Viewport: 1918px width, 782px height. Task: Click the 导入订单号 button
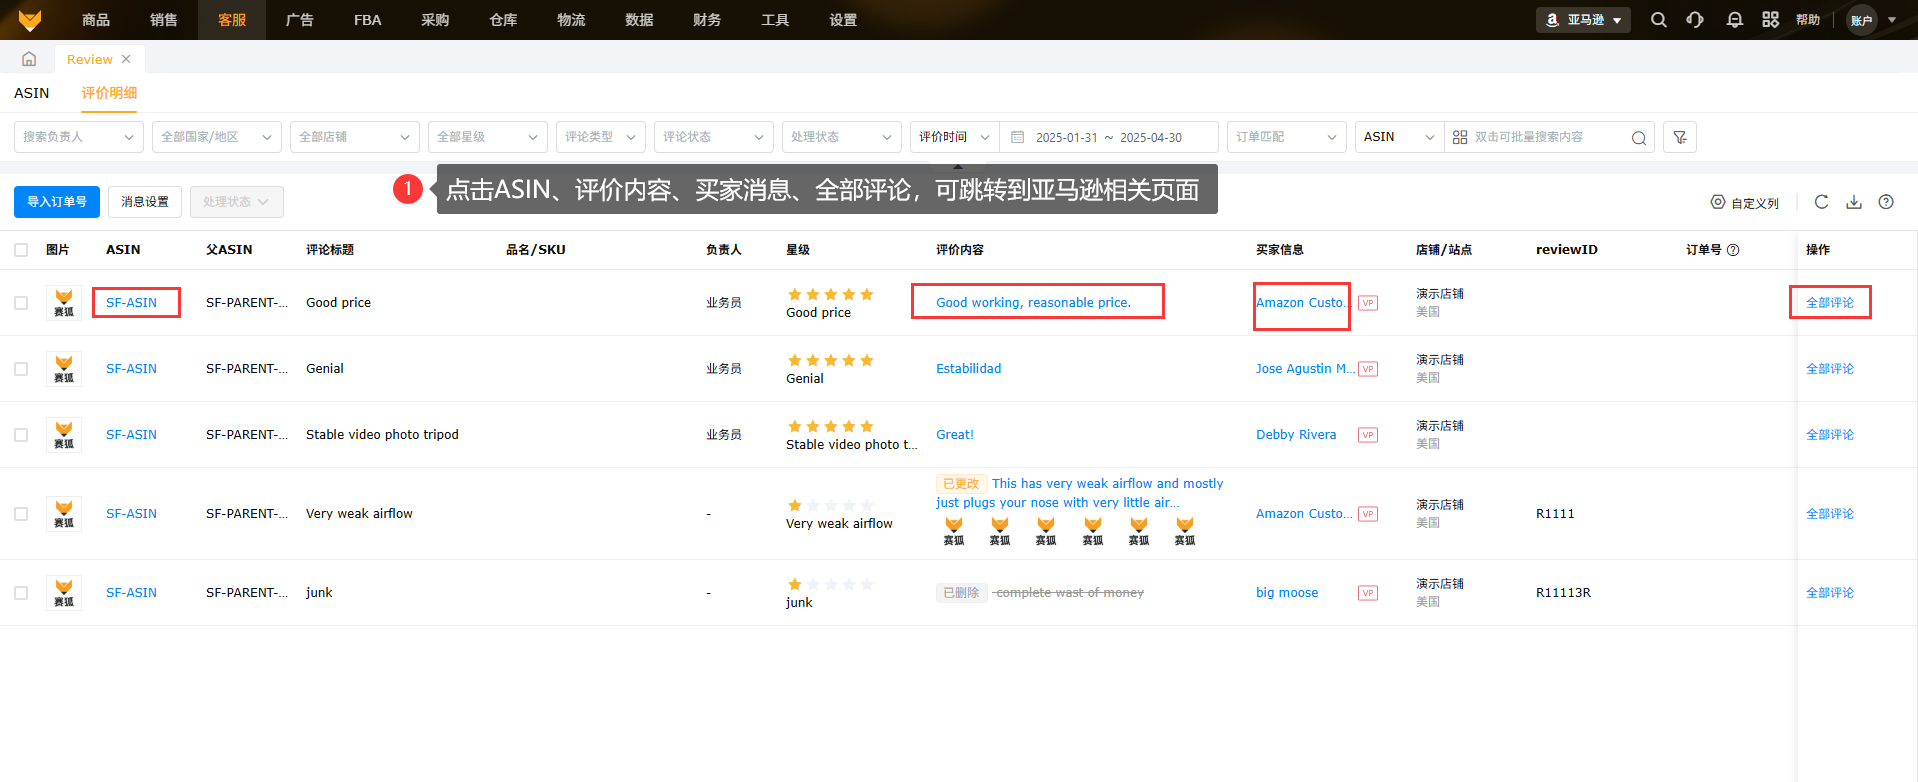[57, 202]
